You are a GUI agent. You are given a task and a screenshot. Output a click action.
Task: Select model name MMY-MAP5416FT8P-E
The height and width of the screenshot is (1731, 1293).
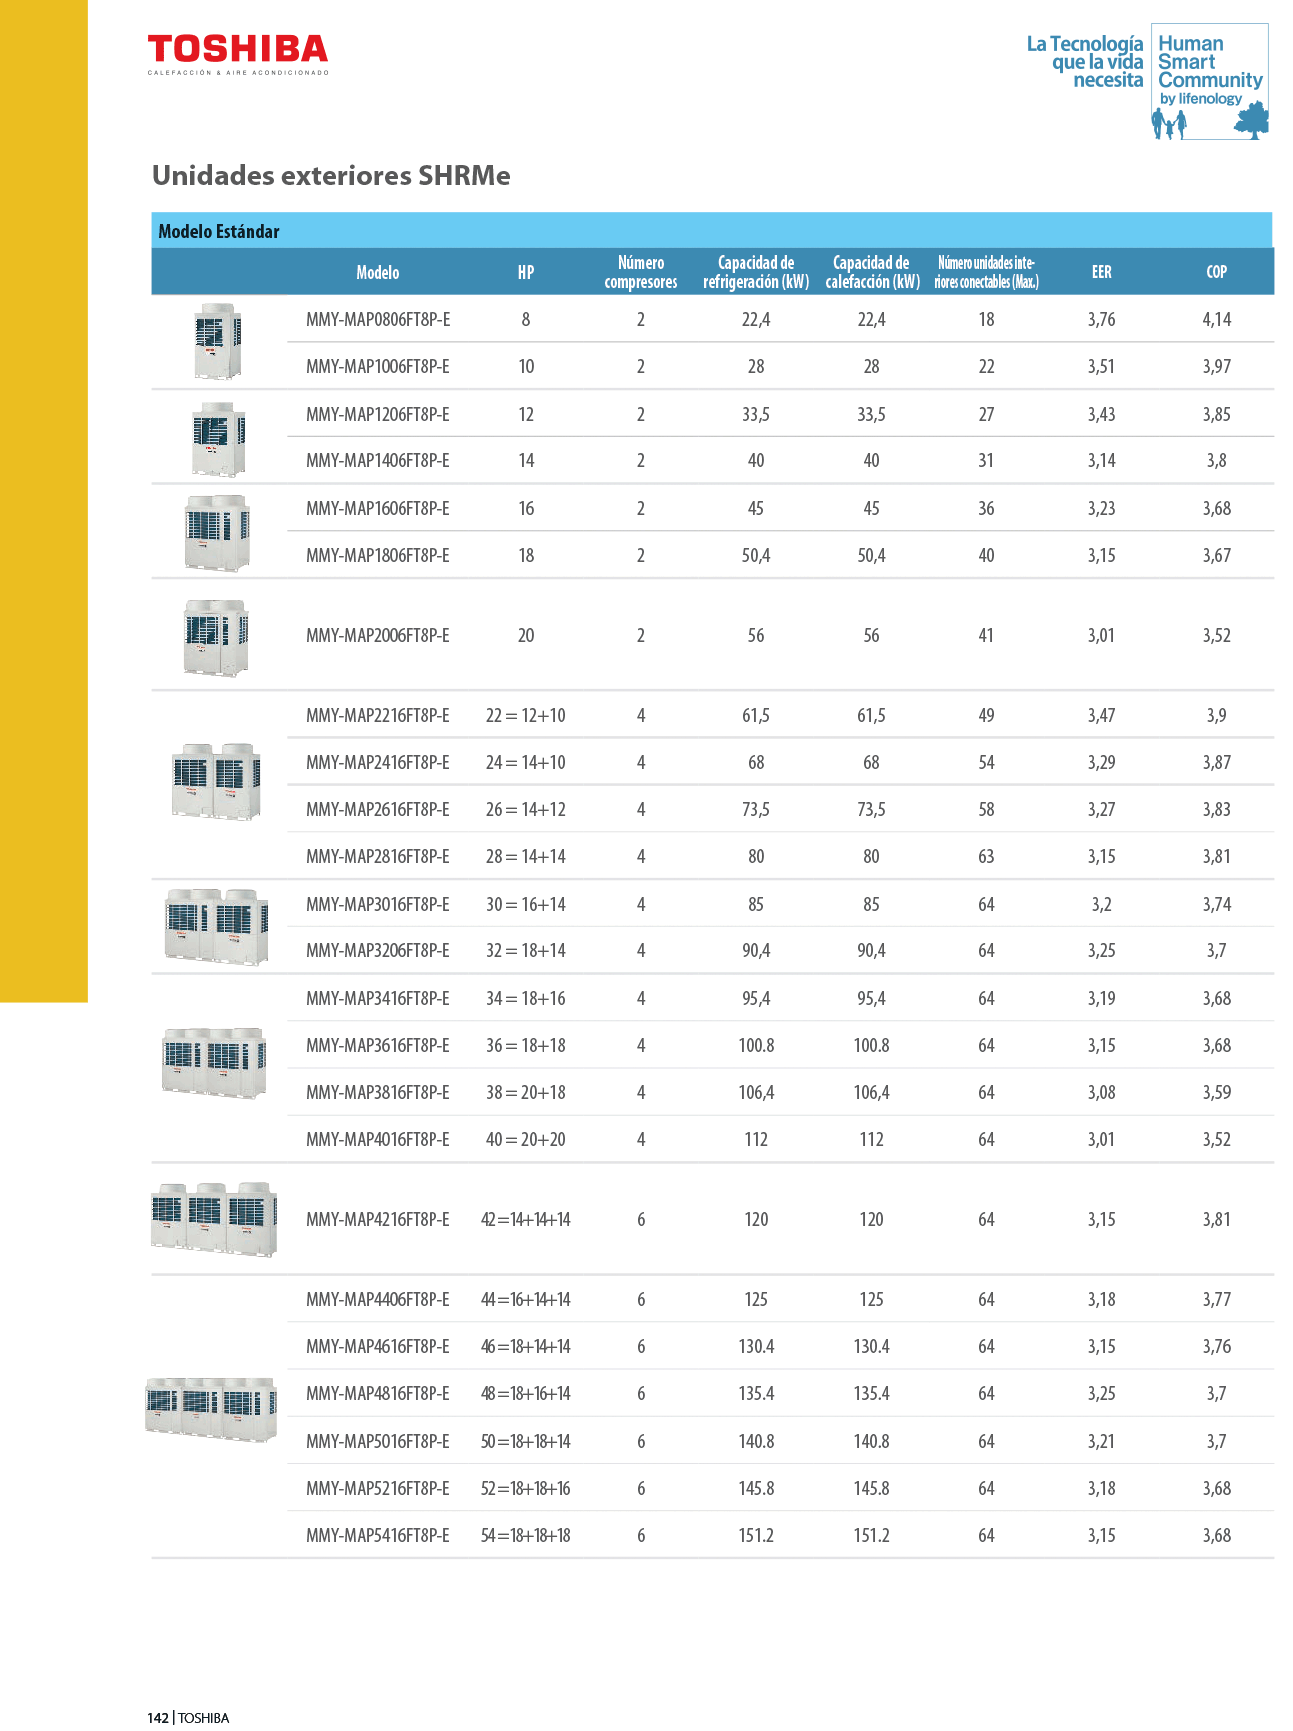point(378,1536)
